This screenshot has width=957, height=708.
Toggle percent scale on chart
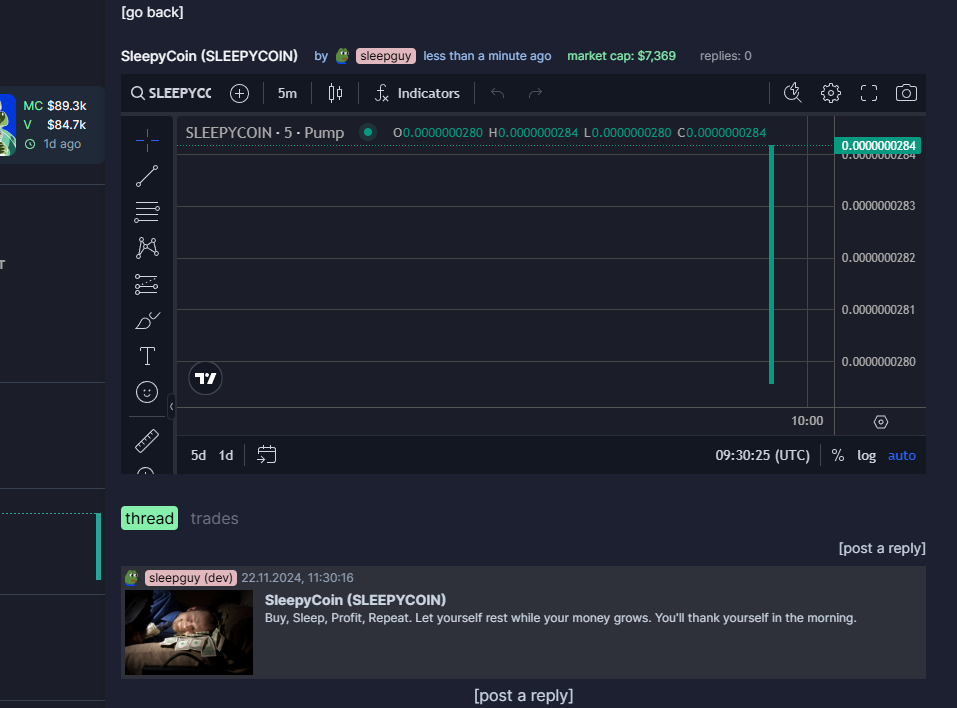pyautogui.click(x=838, y=455)
